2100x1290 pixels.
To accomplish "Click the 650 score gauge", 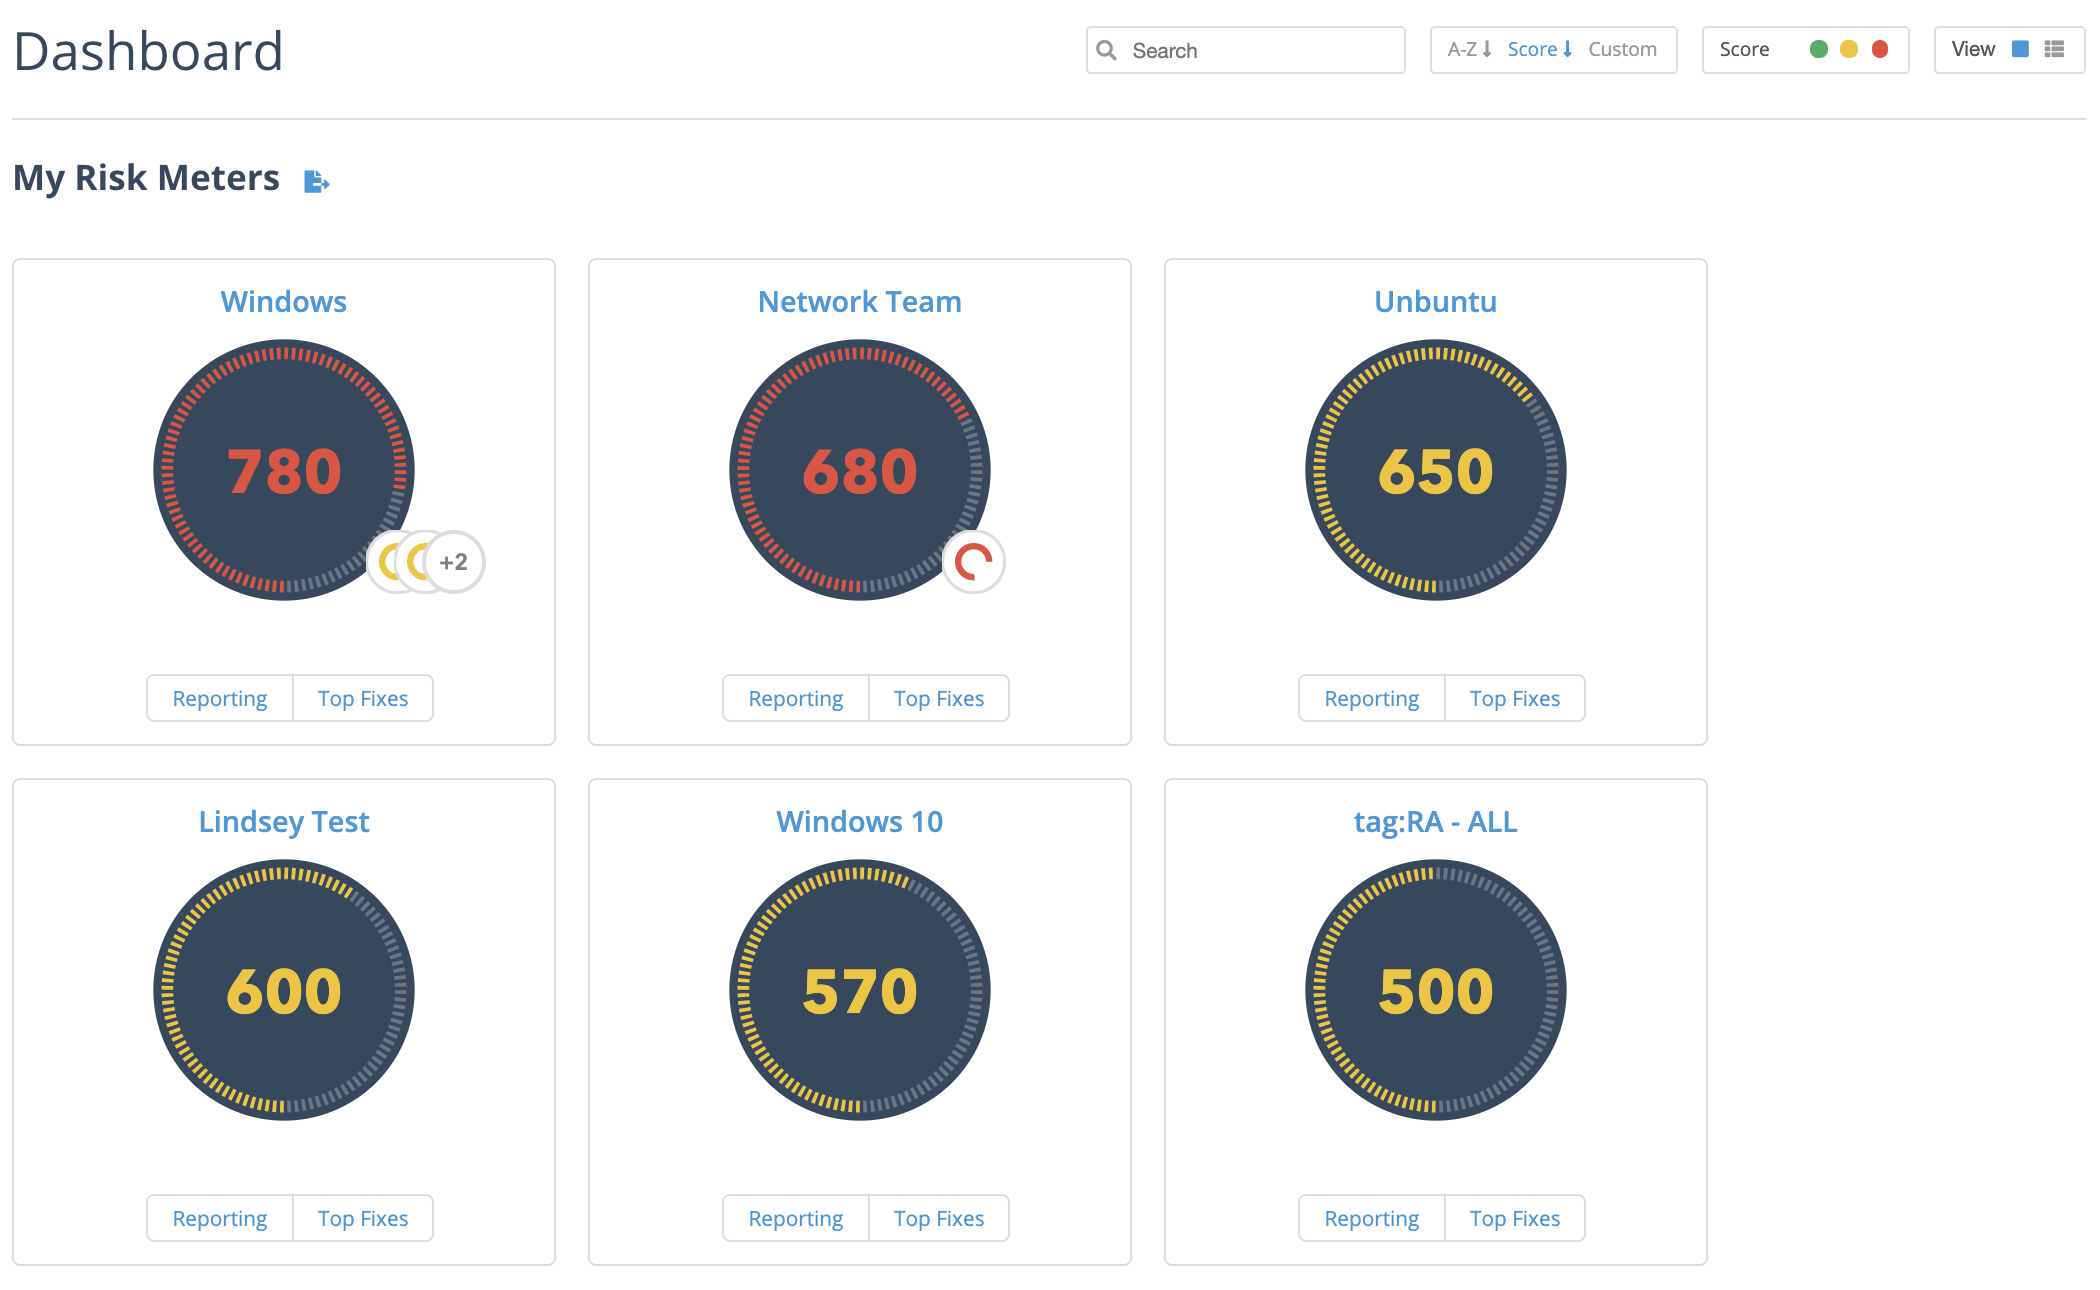I will [1436, 470].
